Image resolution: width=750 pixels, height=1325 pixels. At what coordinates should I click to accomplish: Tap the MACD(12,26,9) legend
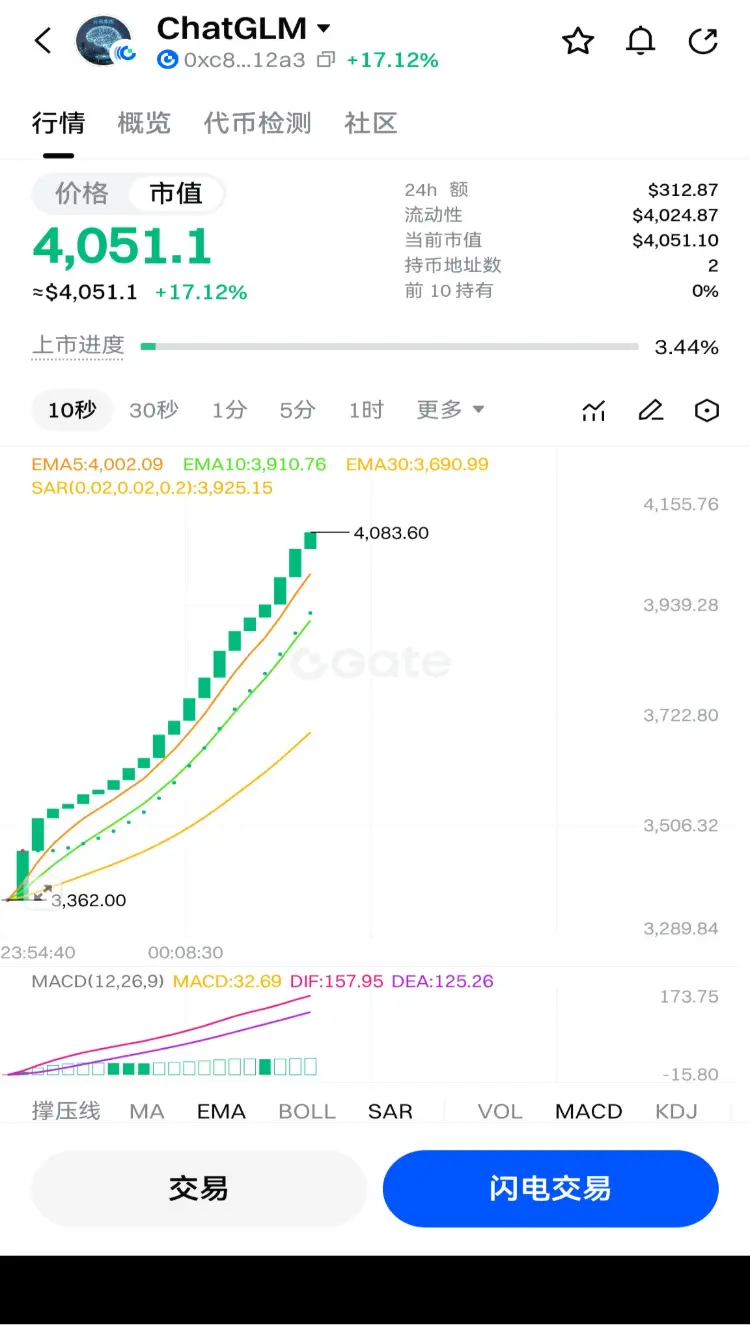97,981
